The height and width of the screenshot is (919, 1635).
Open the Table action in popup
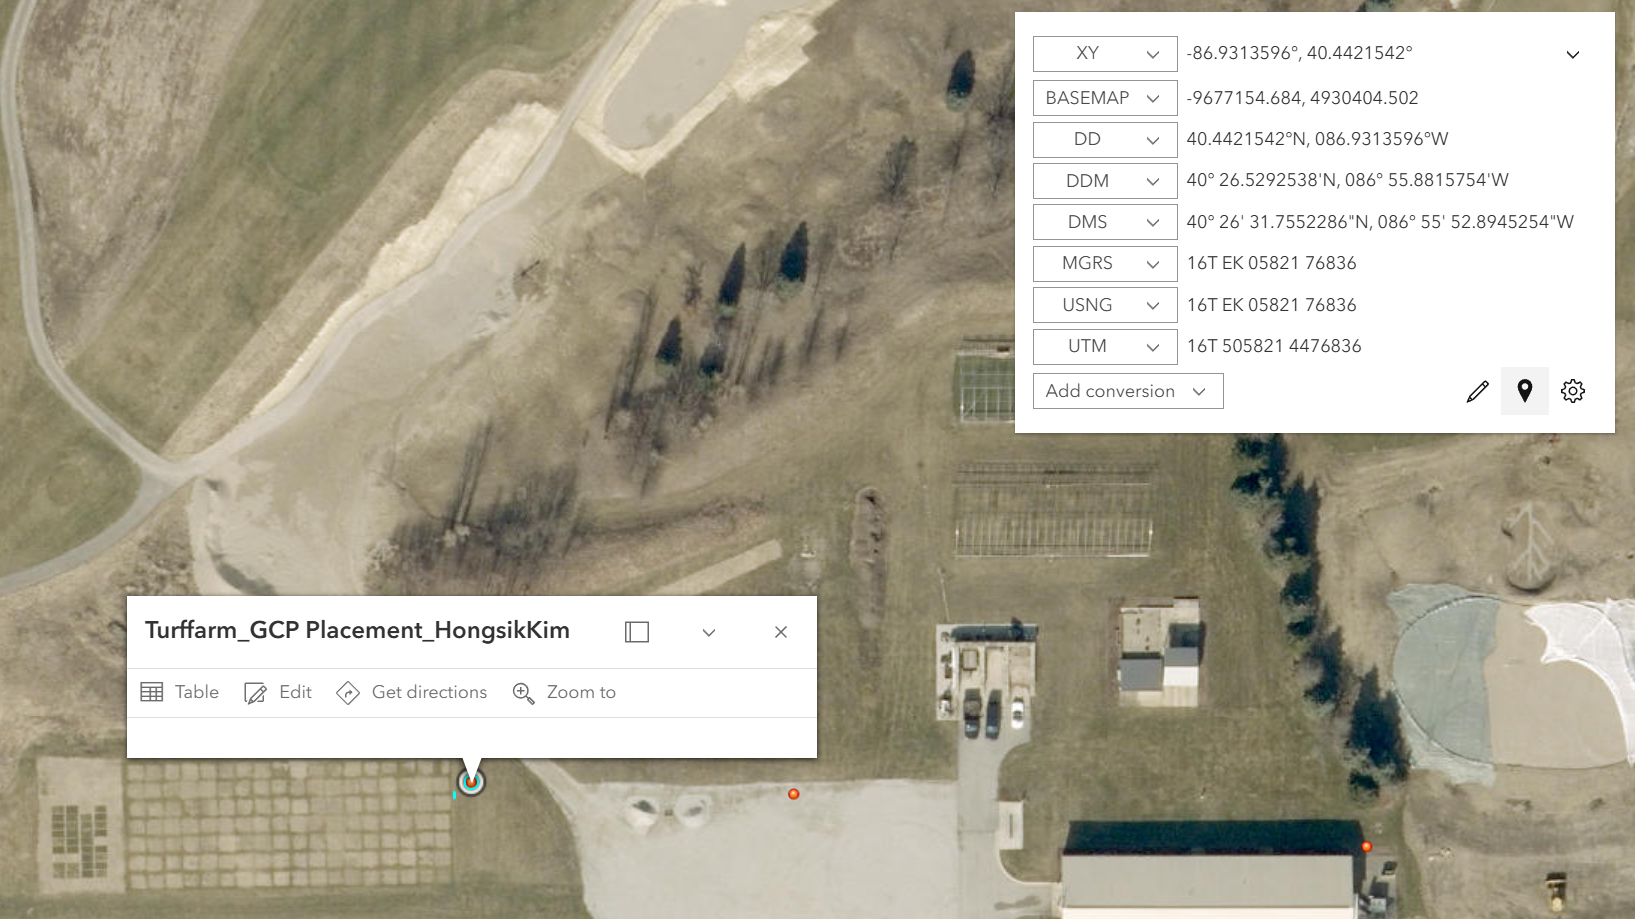180,692
